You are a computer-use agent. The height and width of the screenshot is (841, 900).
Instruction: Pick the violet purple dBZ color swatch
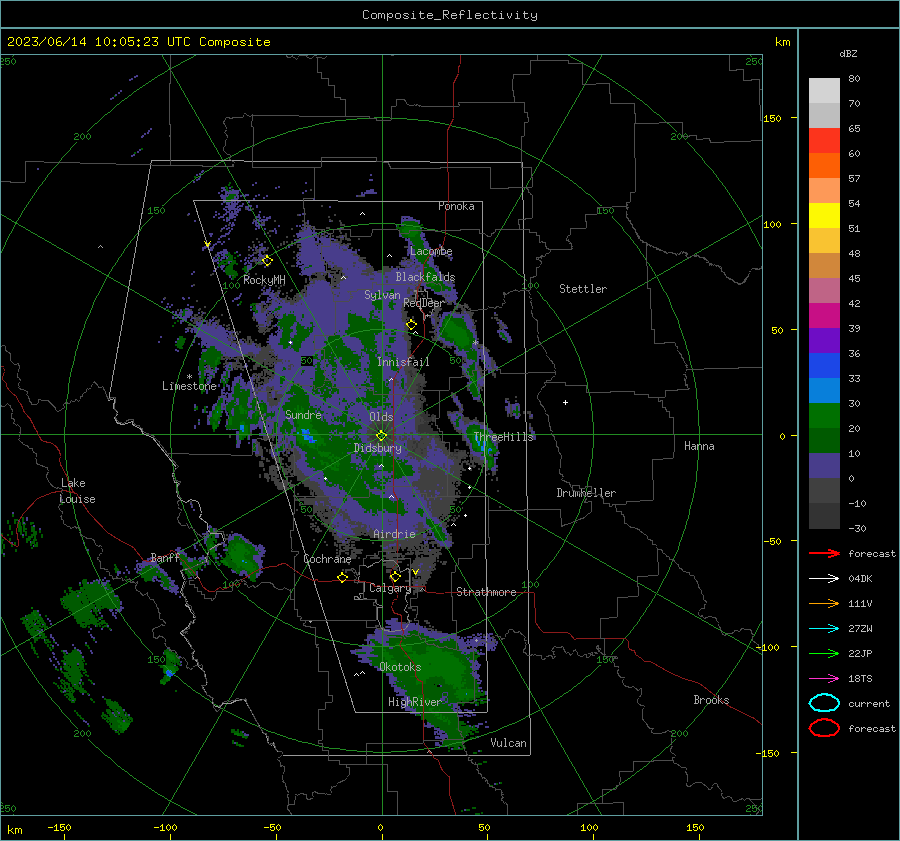coord(824,340)
